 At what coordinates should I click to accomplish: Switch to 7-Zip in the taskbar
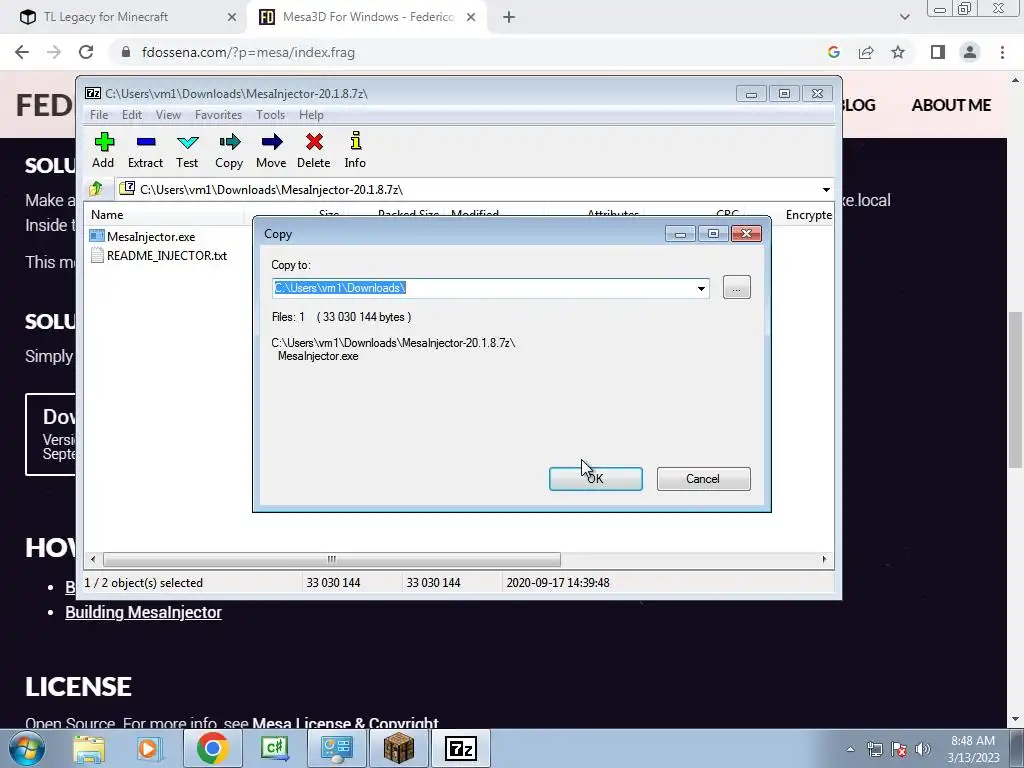pyautogui.click(x=461, y=748)
